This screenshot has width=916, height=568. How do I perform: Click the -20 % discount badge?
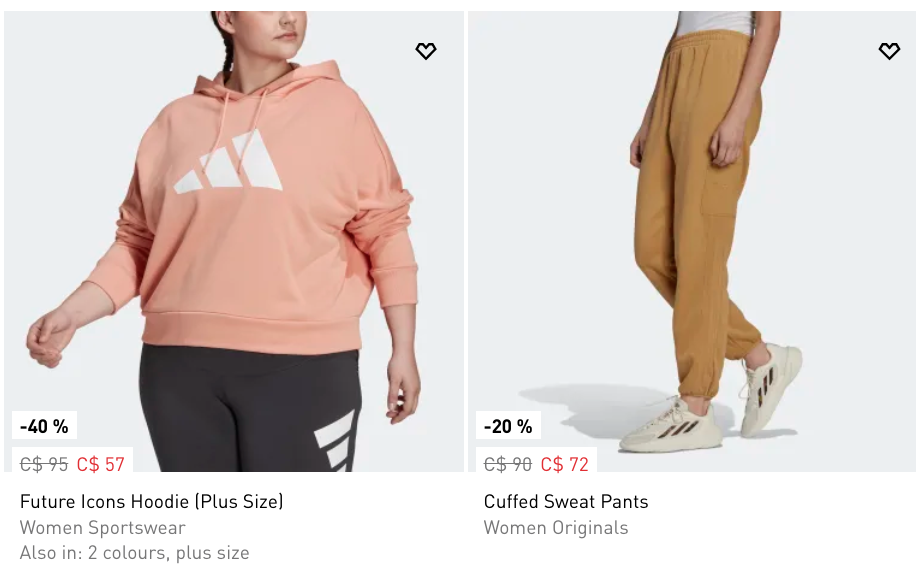click(x=508, y=426)
